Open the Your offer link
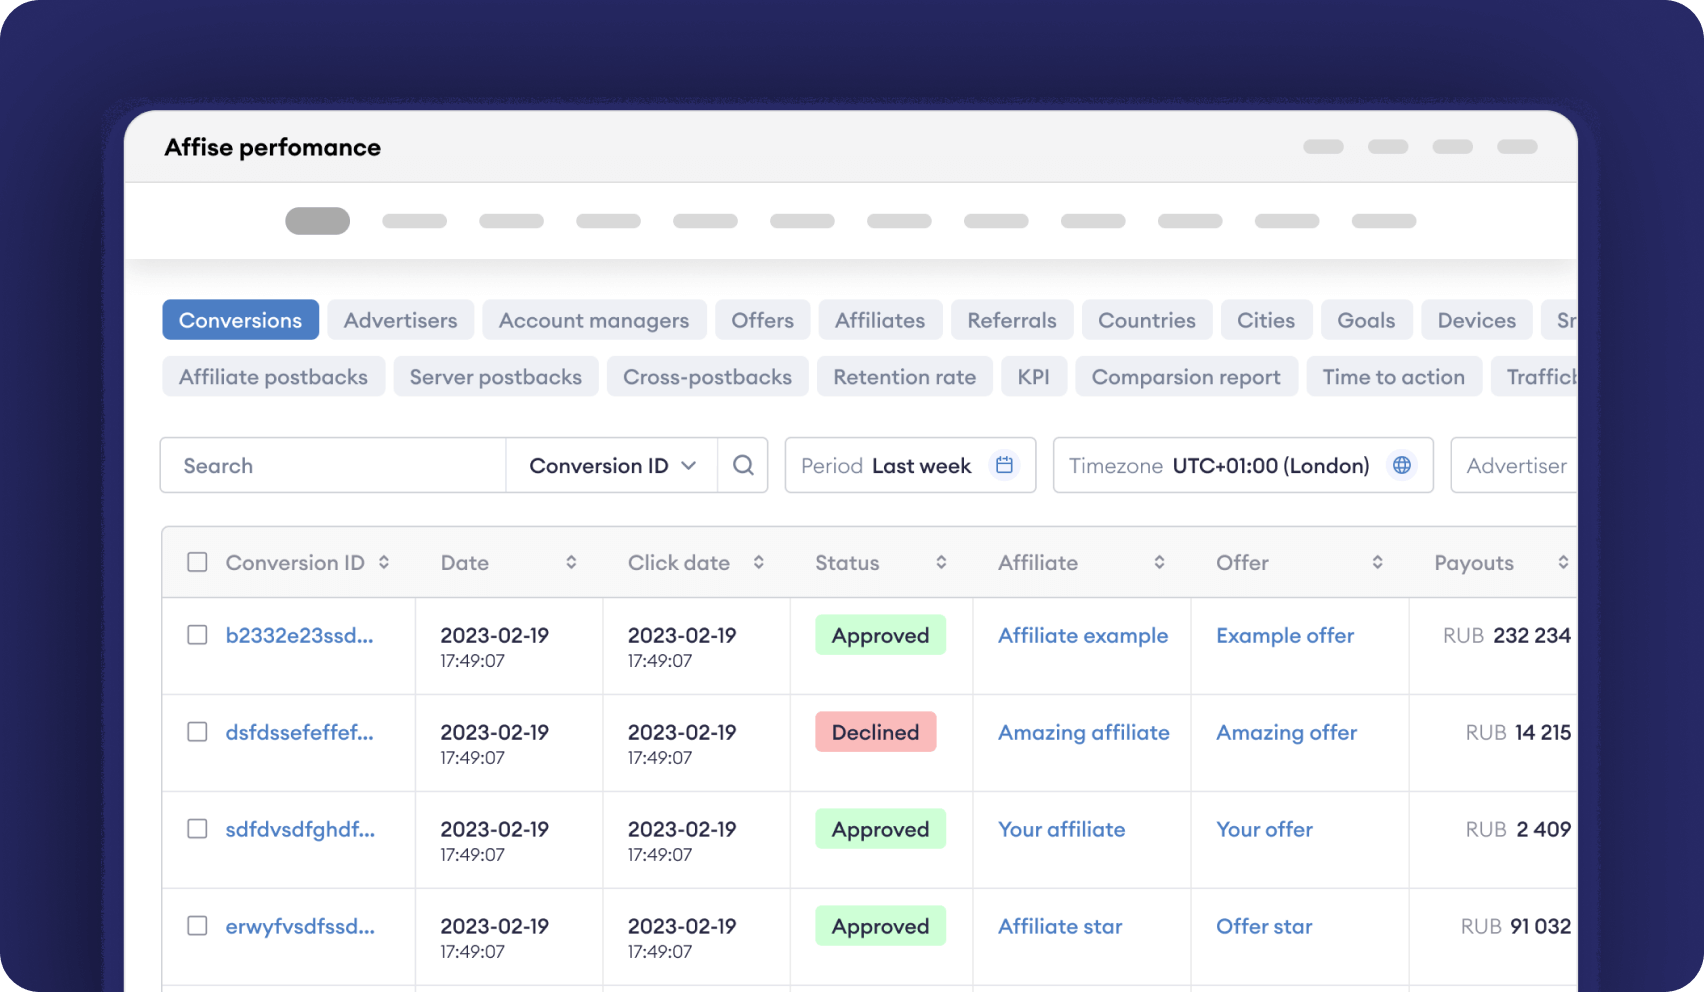 (x=1264, y=829)
